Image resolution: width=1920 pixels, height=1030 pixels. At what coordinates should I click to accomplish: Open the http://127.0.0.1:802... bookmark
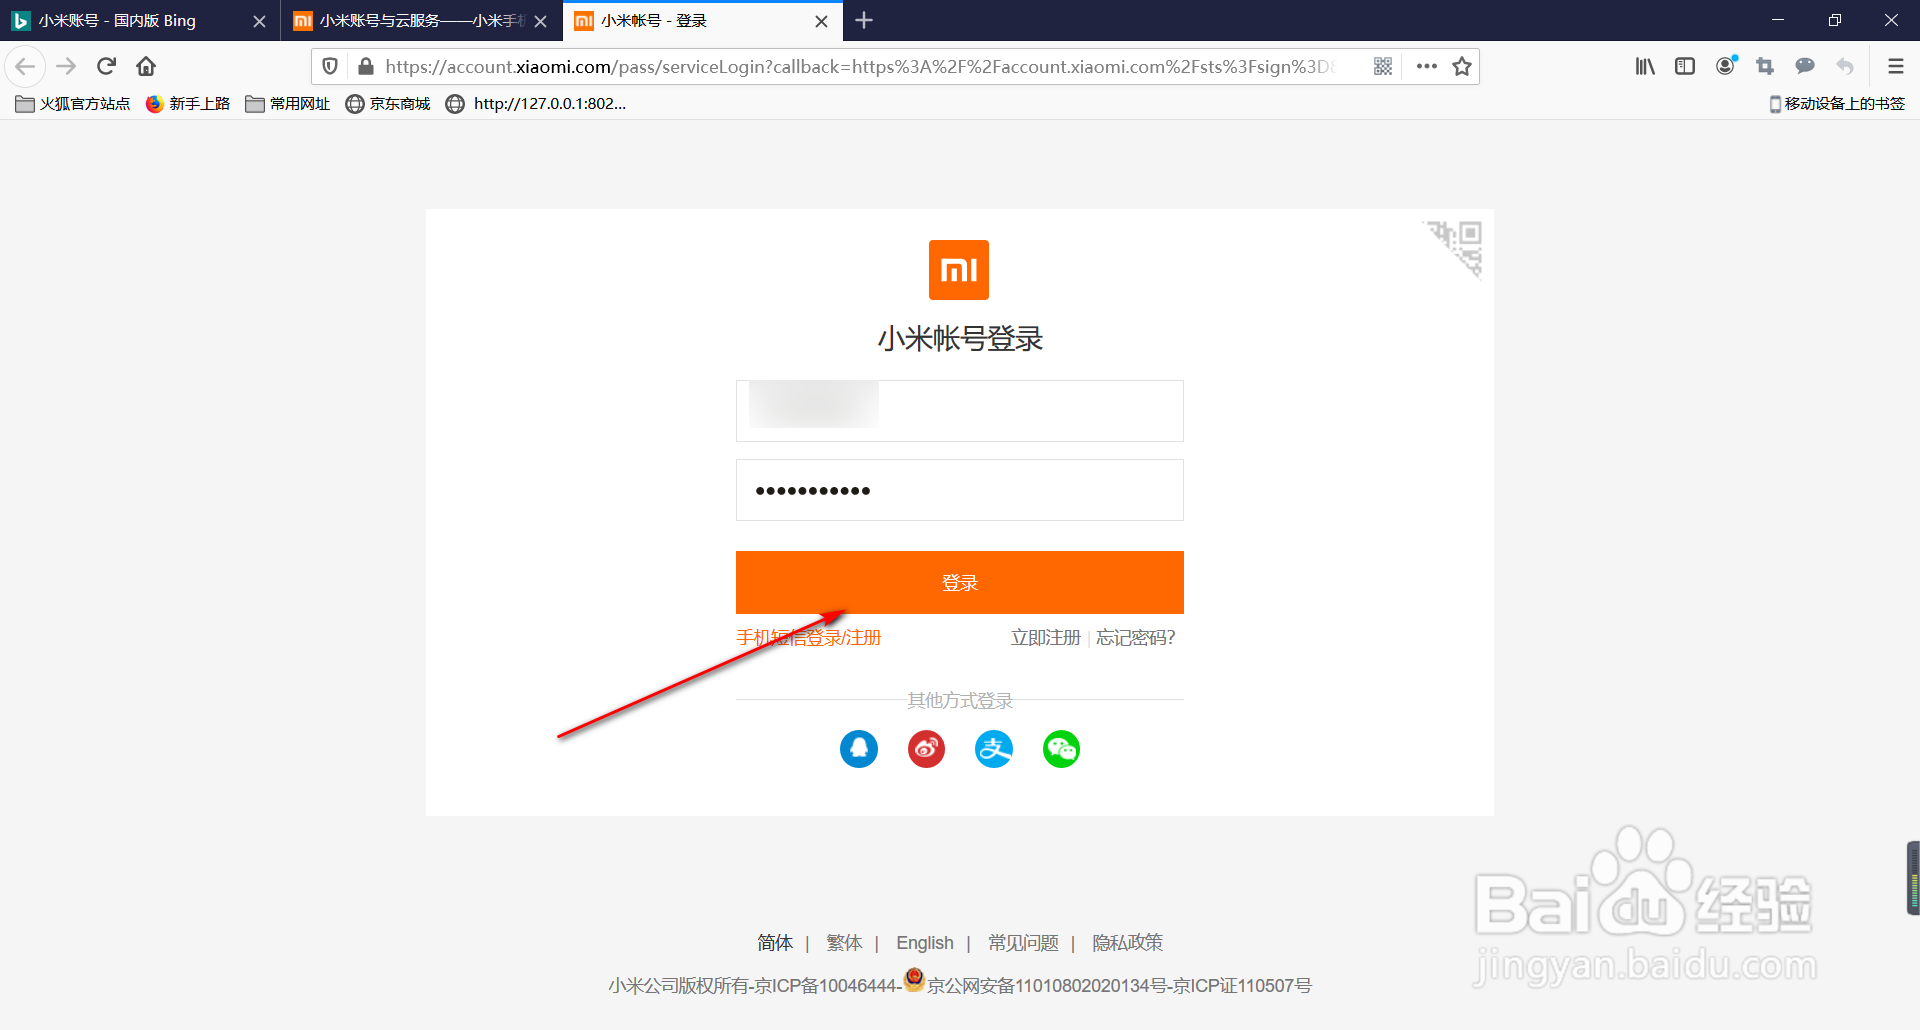[536, 104]
